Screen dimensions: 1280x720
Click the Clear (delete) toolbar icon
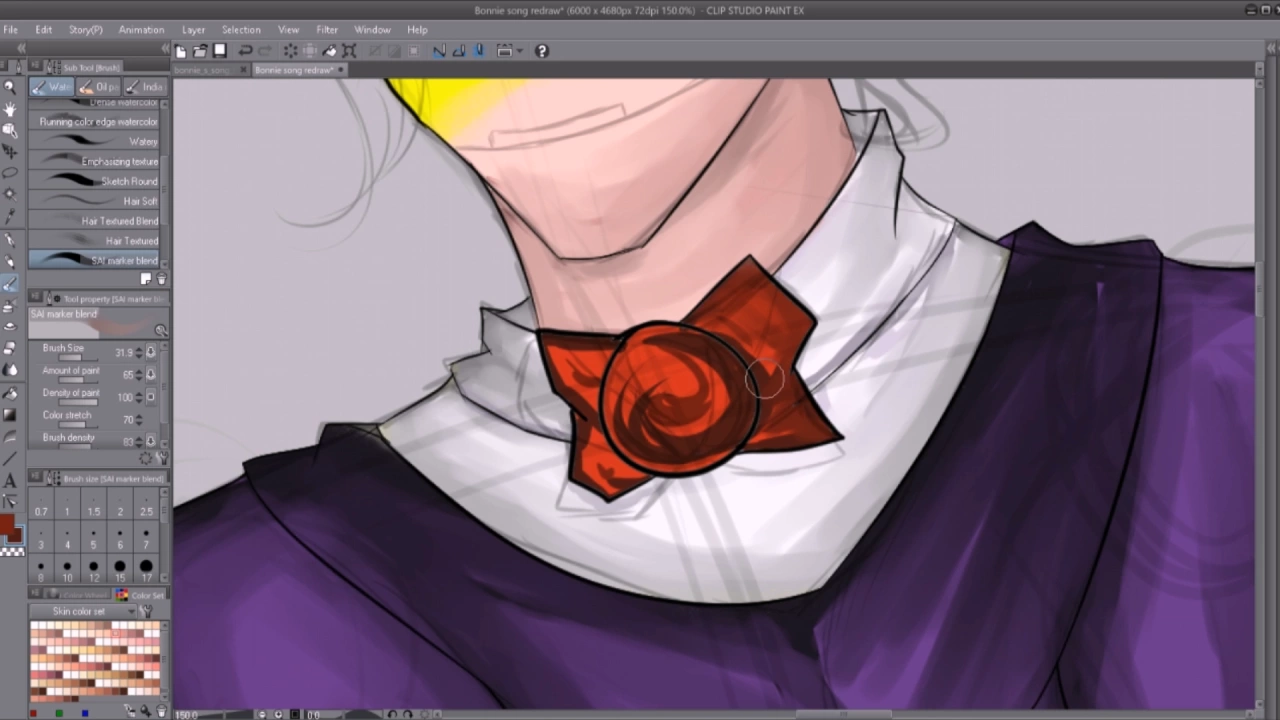pyautogui.click(x=290, y=51)
